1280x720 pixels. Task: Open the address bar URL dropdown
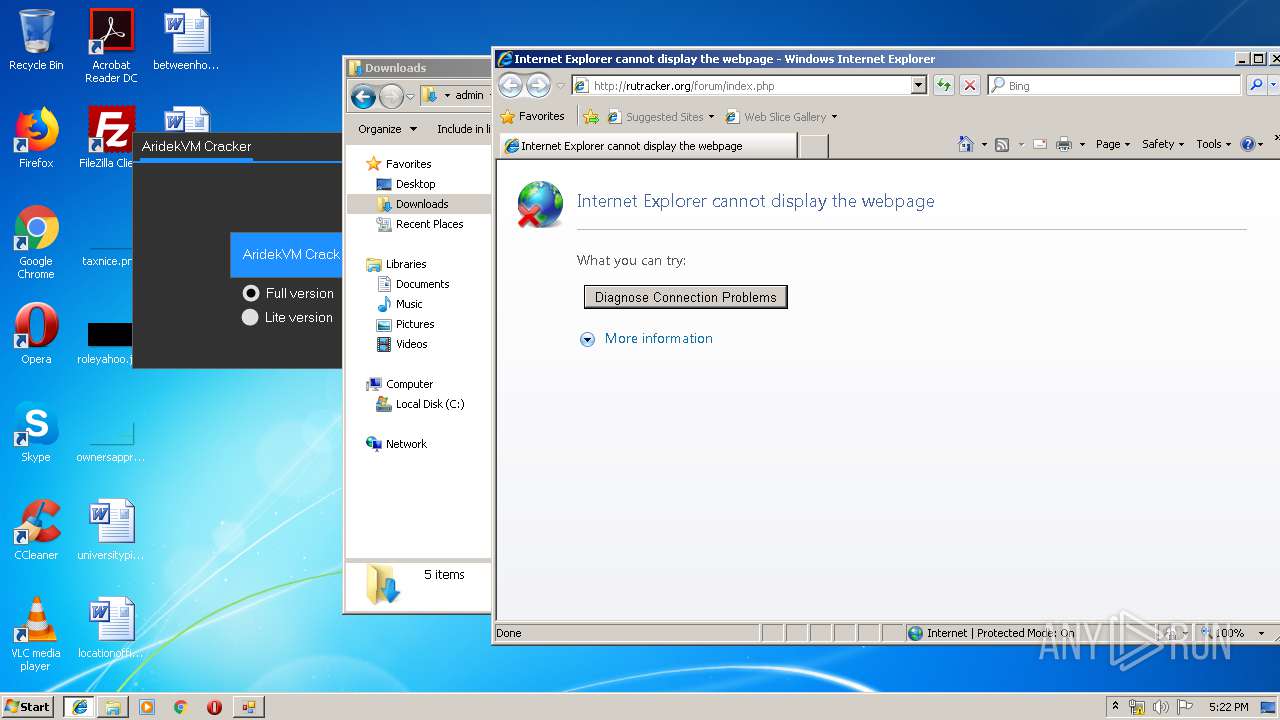[x=918, y=86]
